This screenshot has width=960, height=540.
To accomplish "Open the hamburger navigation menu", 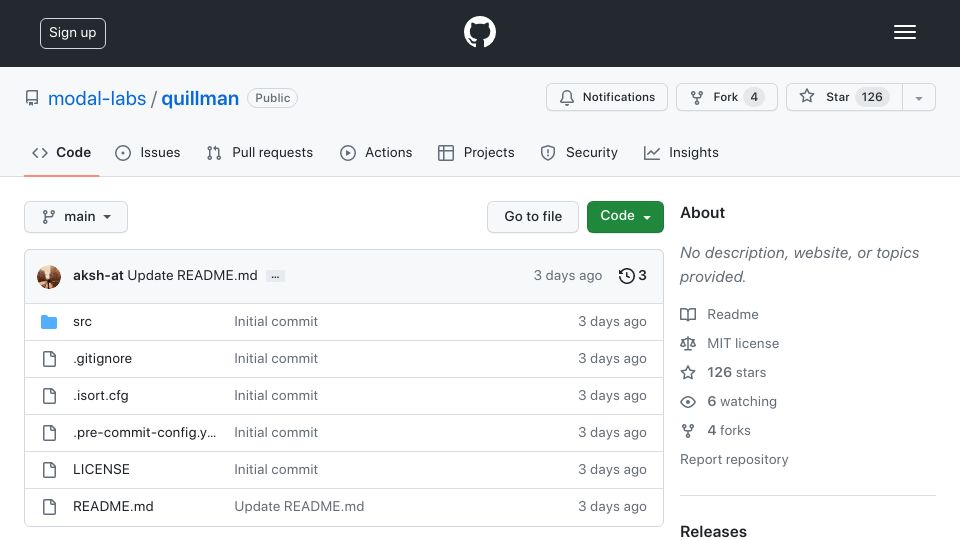I will pos(904,32).
